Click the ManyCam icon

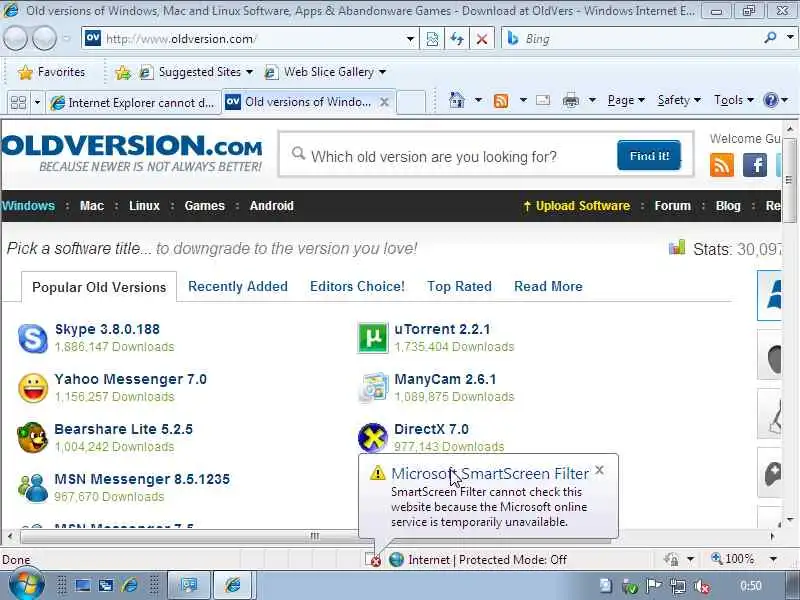(x=373, y=388)
